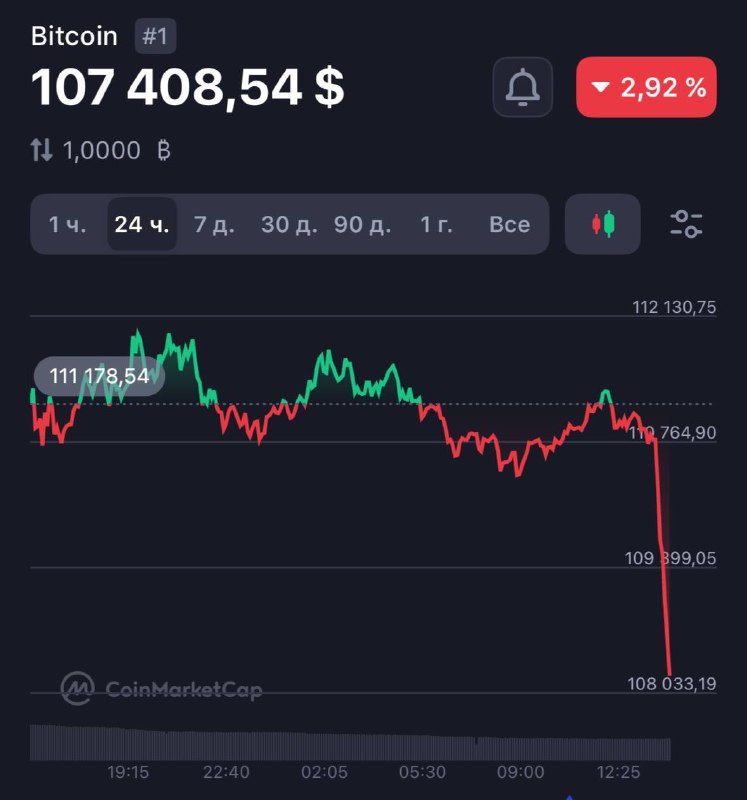
Task: View the 1 г. chart range
Action: coord(436,224)
